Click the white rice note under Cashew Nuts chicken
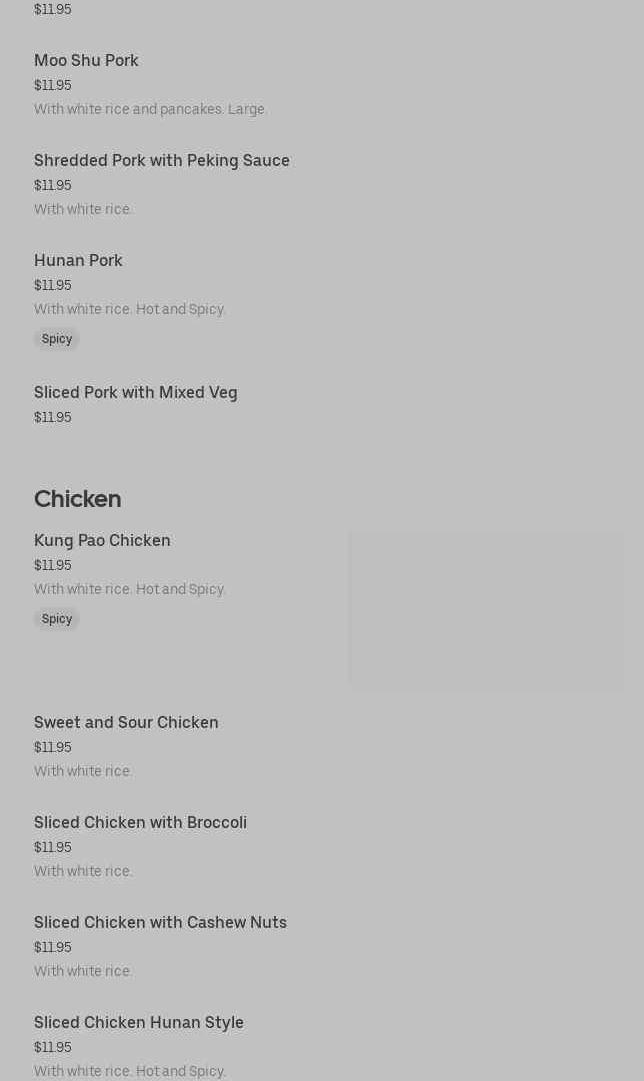The width and height of the screenshot is (644, 1081). (x=82, y=971)
